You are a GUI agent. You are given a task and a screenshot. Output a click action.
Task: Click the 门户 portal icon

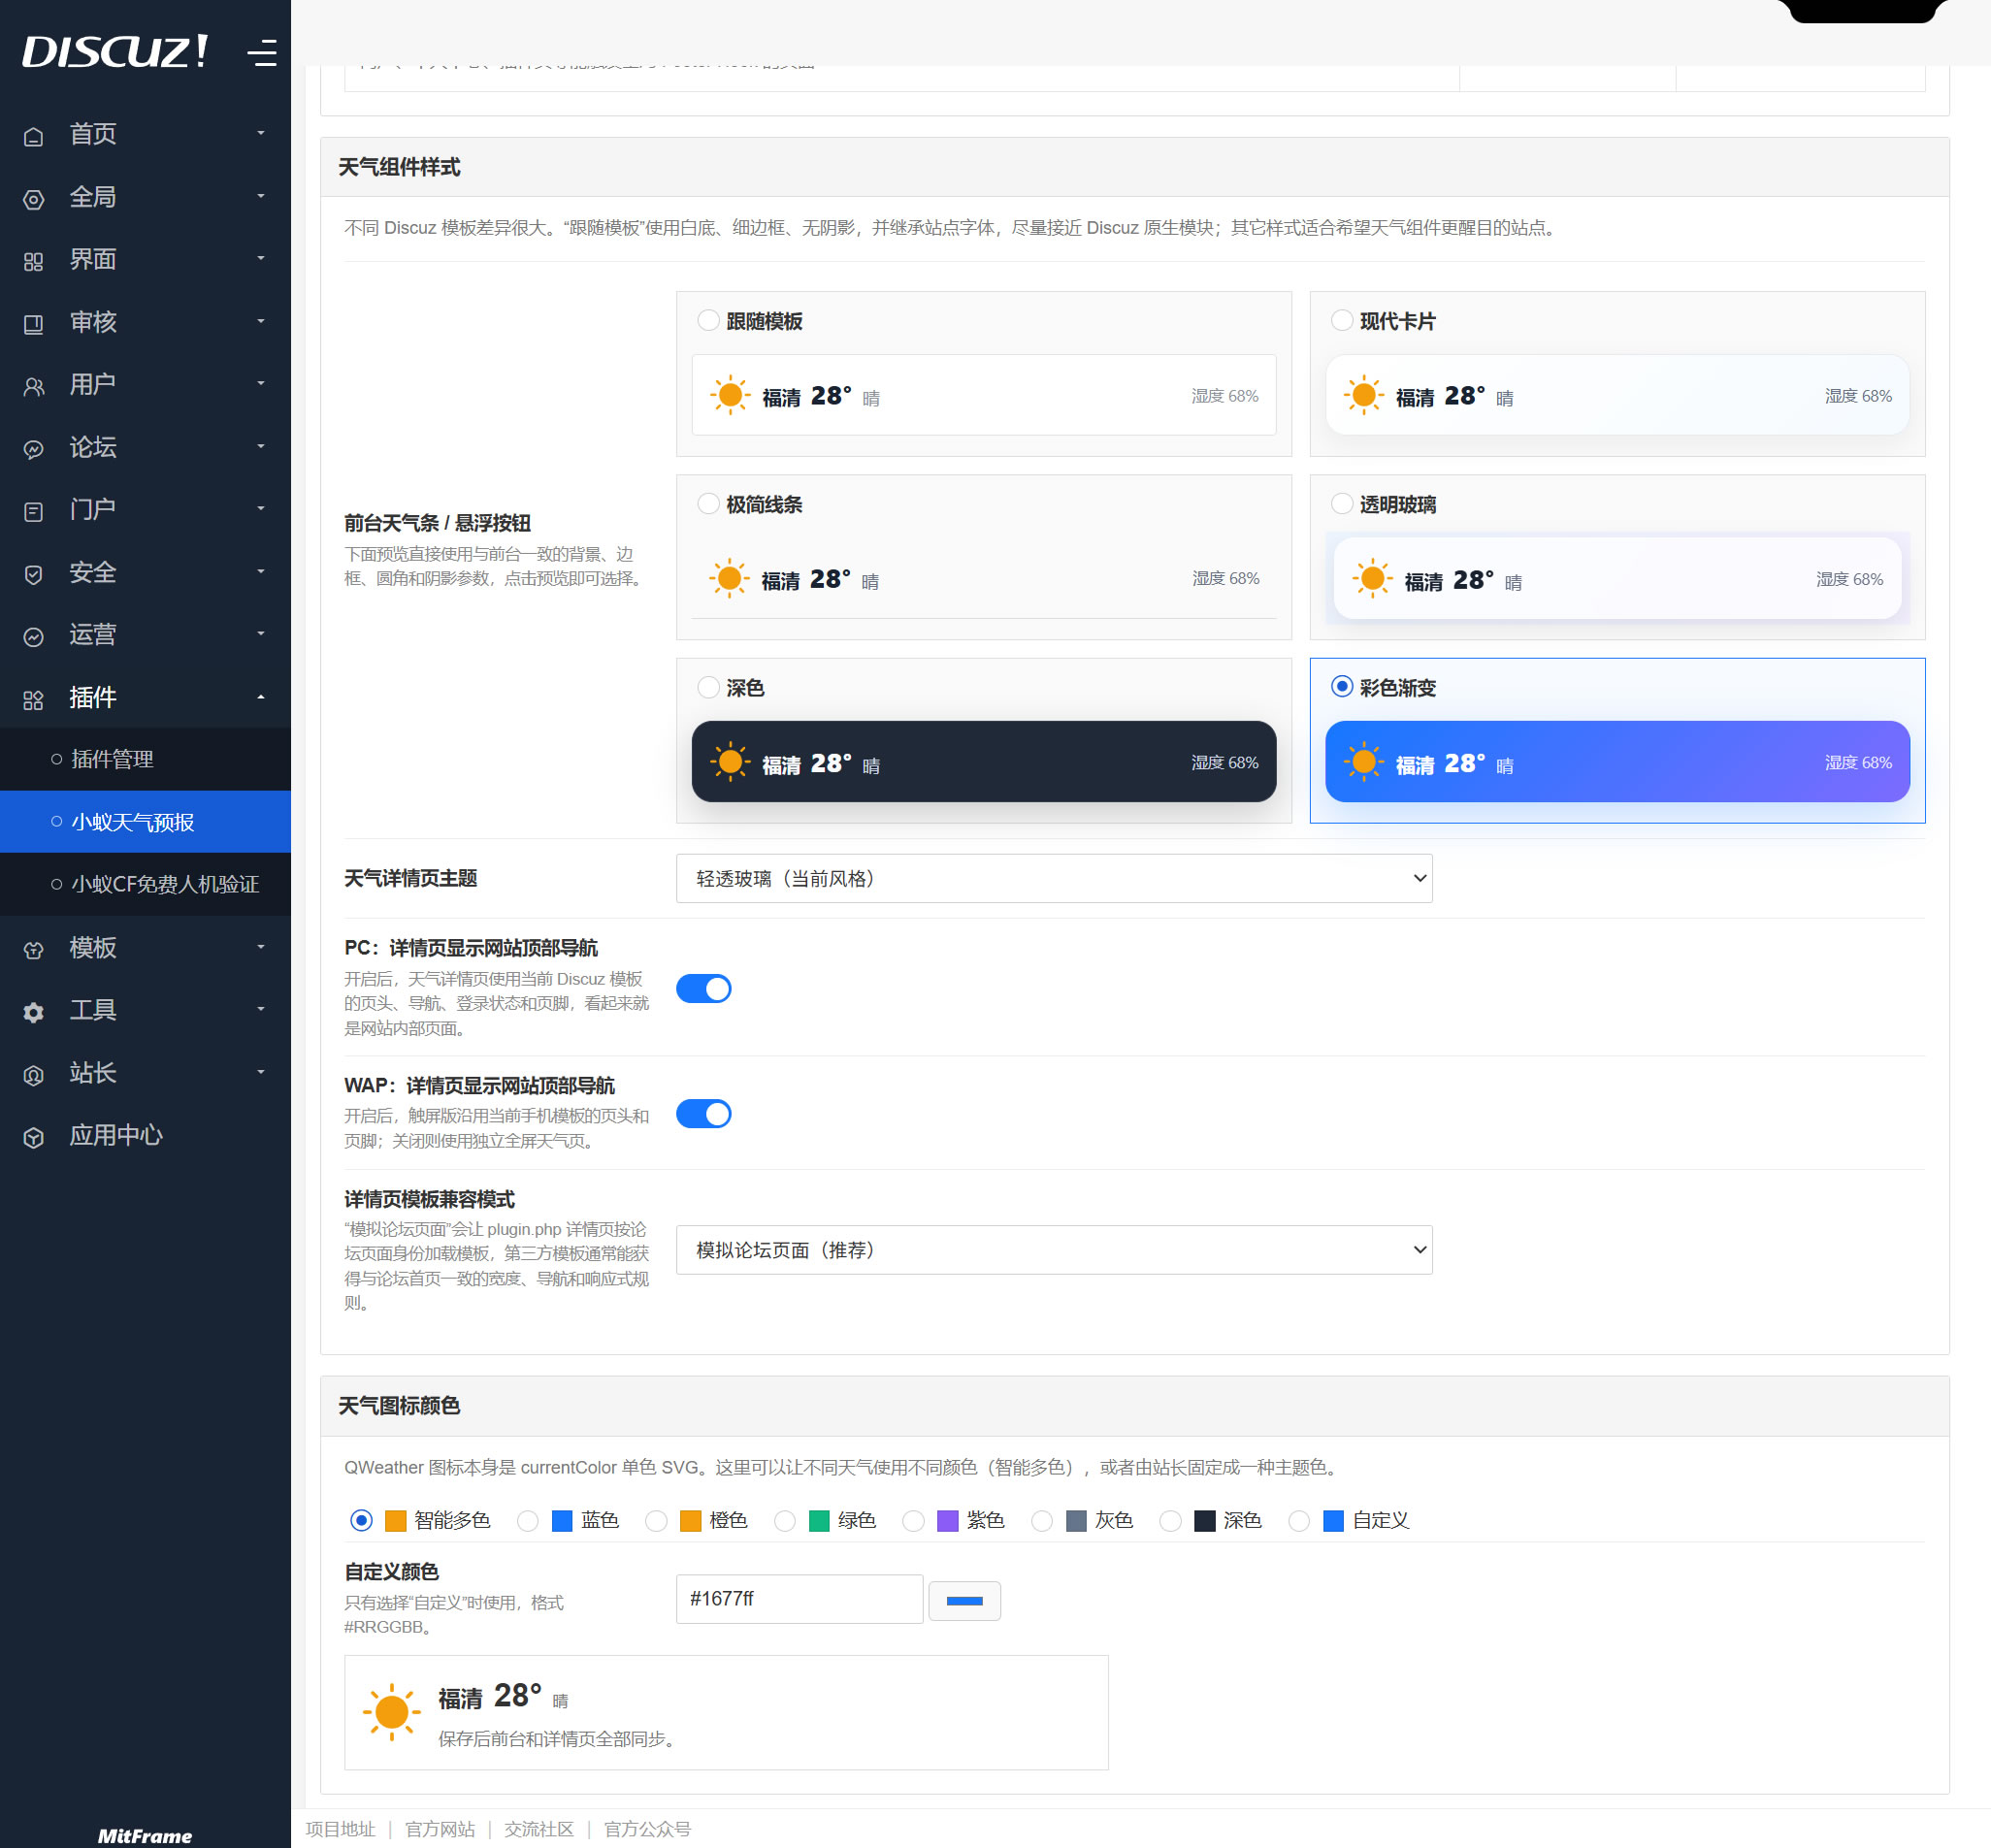33,511
